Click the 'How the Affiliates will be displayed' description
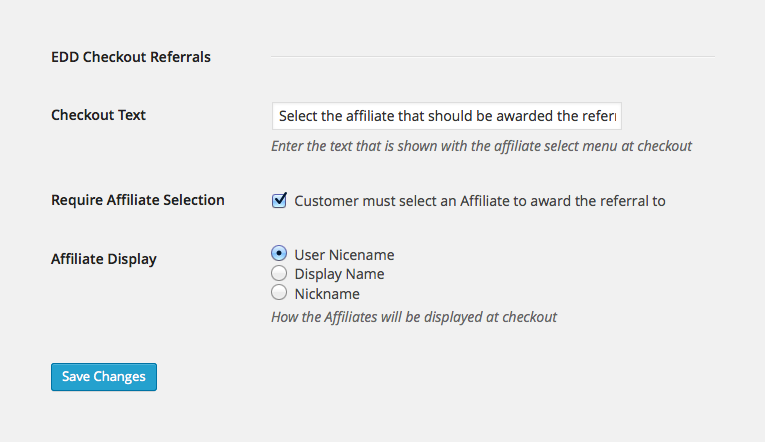 414,317
